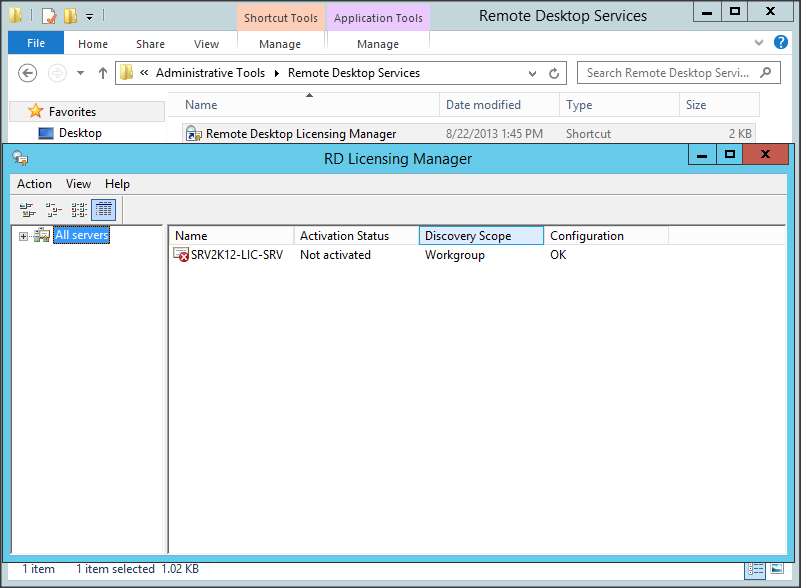Switch to Large Icons view in toolbar

click(x=27, y=209)
